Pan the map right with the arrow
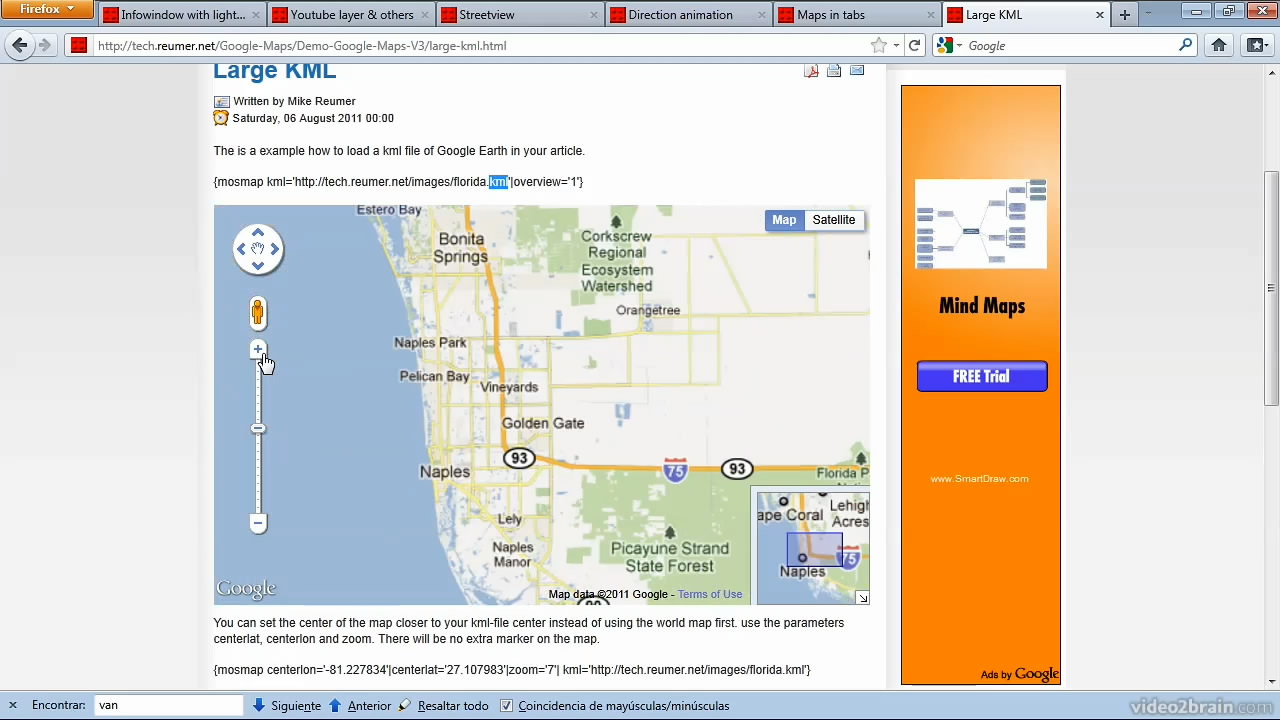This screenshot has width=1280, height=720. [275, 249]
